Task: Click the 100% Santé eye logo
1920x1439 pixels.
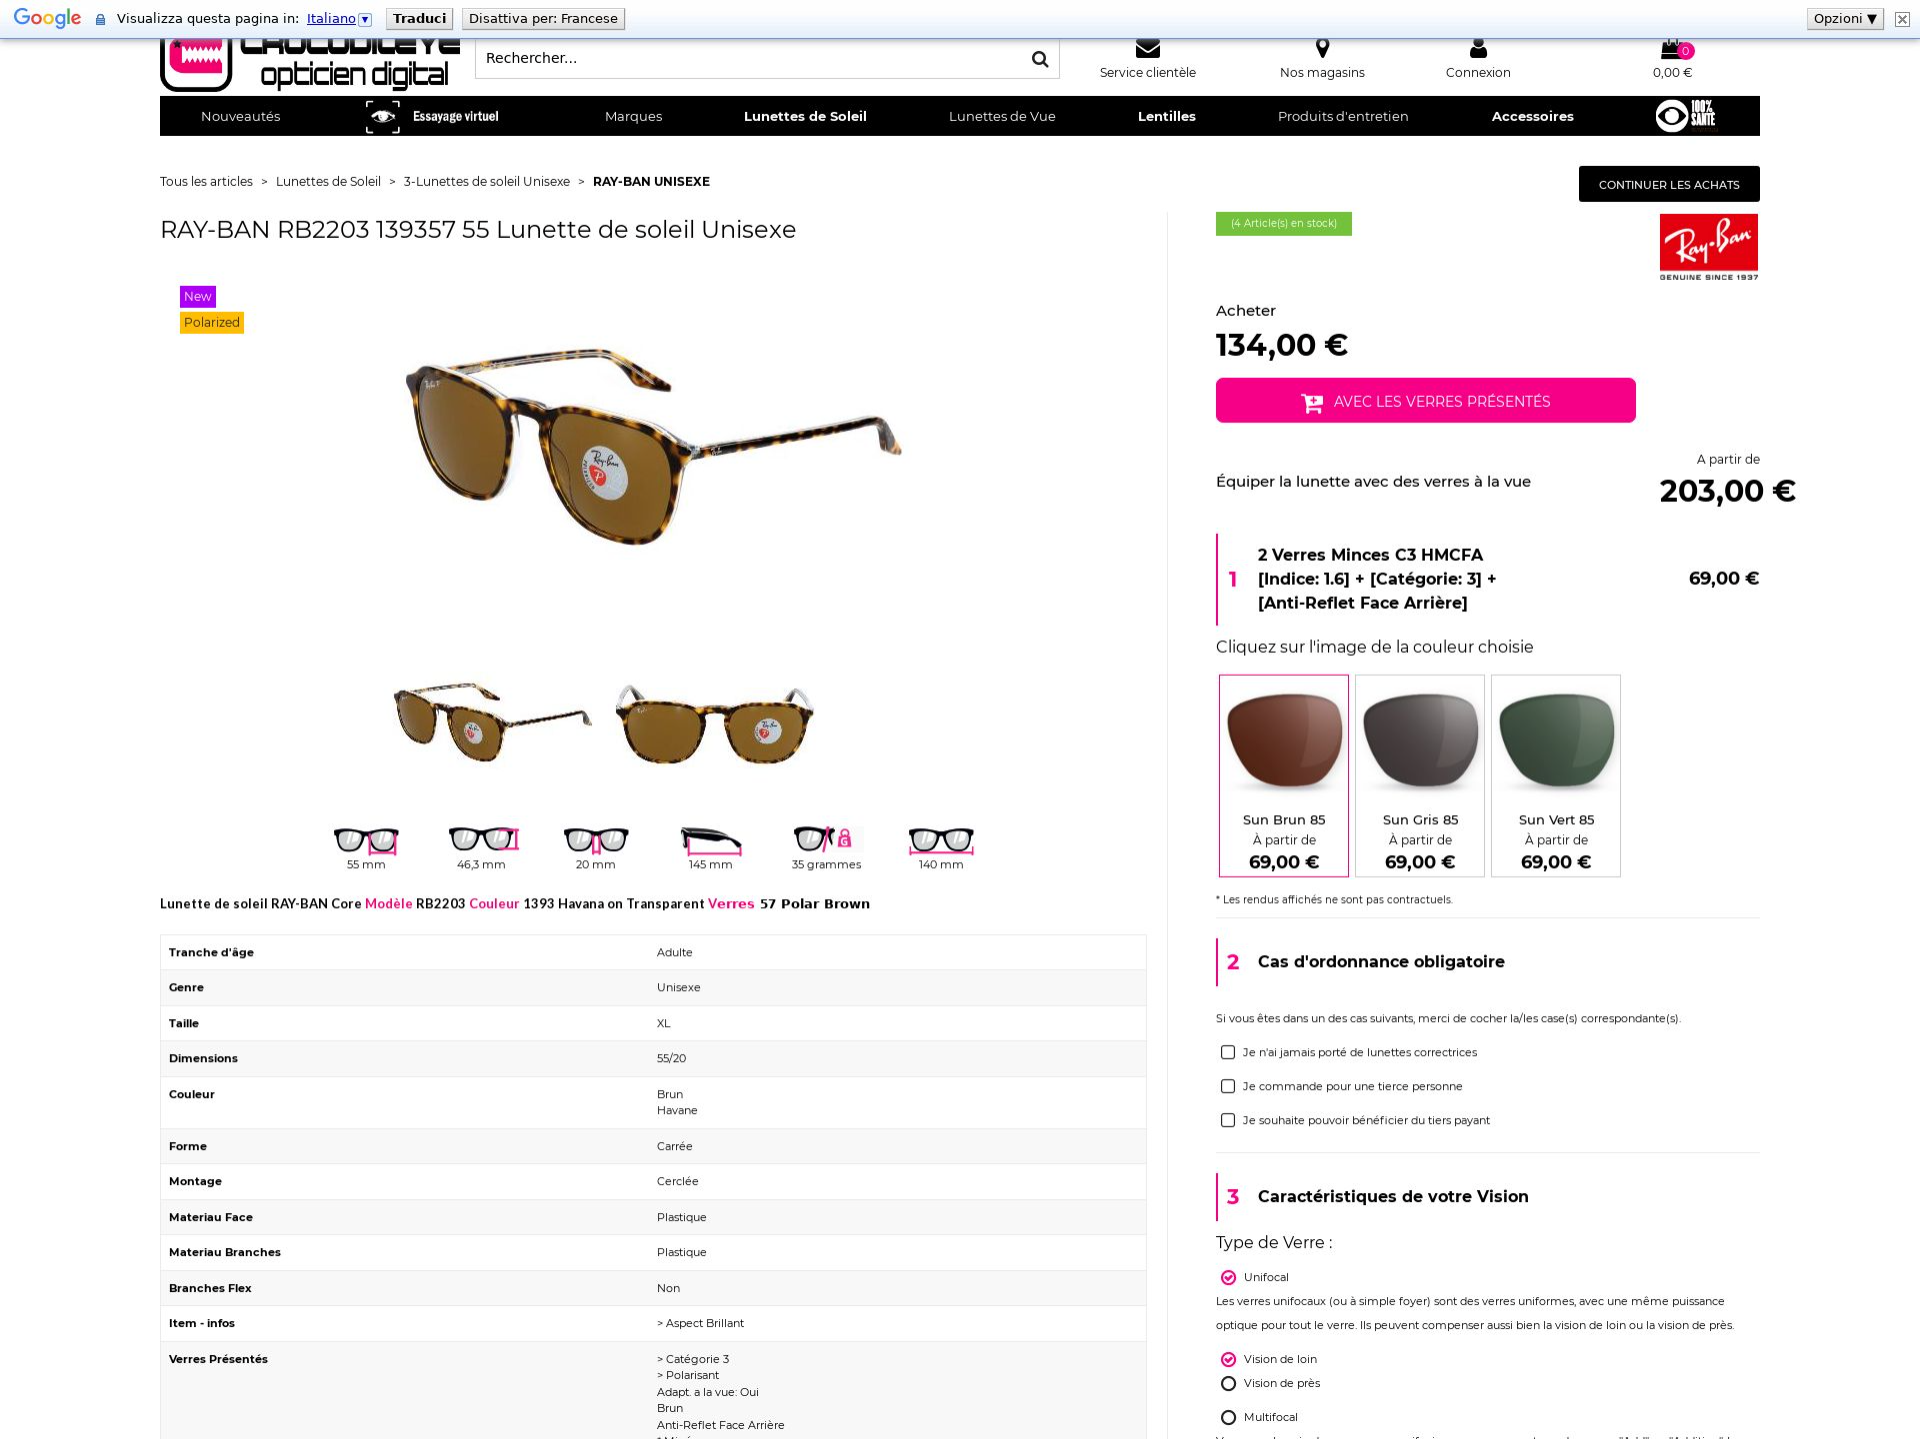Action: pyautogui.click(x=1687, y=116)
